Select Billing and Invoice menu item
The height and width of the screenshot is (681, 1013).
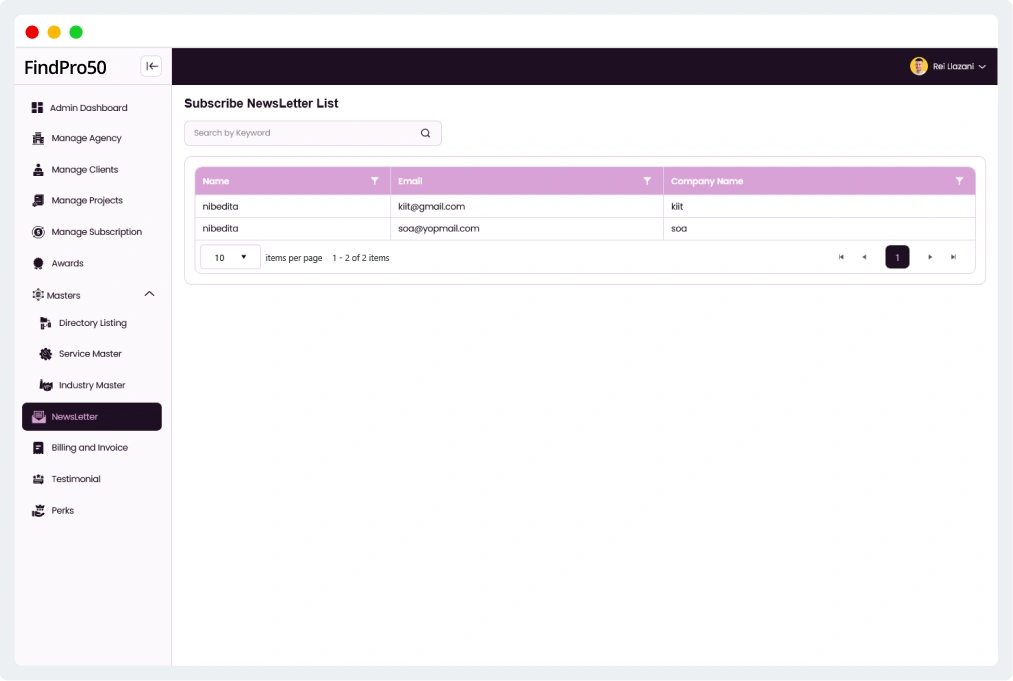[89, 448]
